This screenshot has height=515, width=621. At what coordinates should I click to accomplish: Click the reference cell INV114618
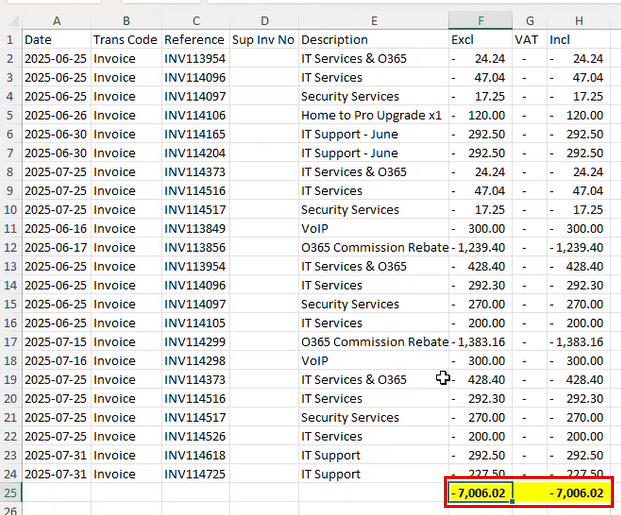click(195, 455)
